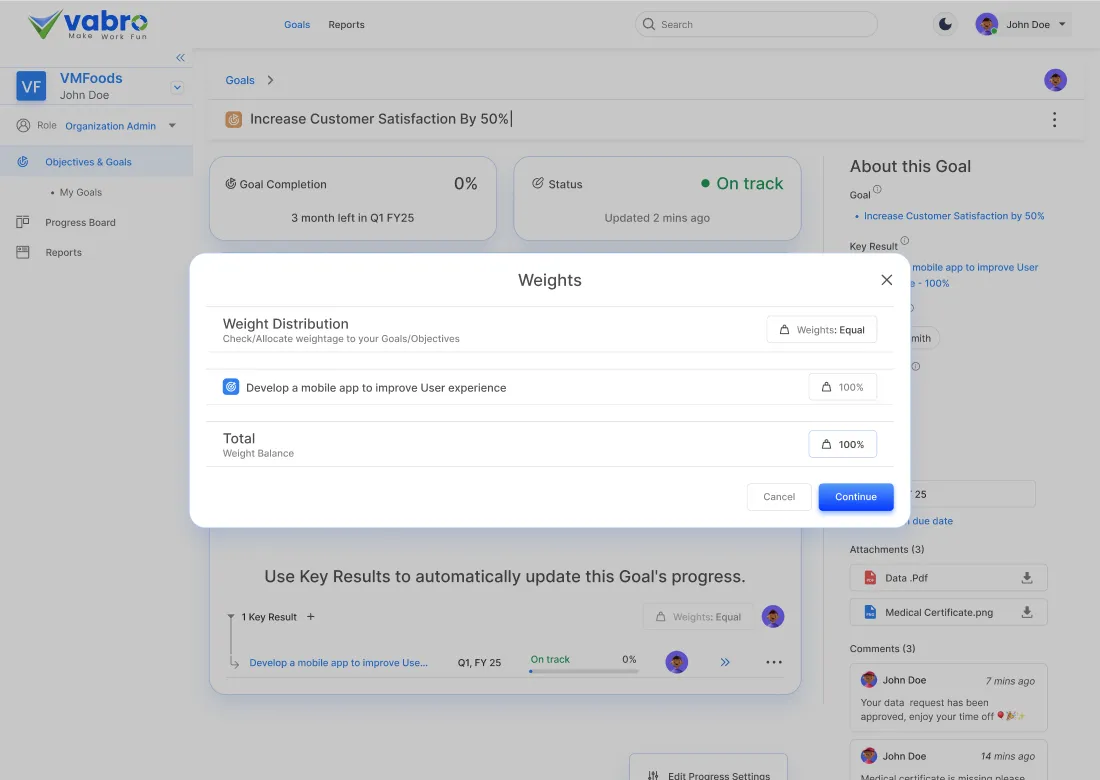This screenshot has height=780, width=1100.
Task: Switch to the Reports top tab
Action: point(346,25)
